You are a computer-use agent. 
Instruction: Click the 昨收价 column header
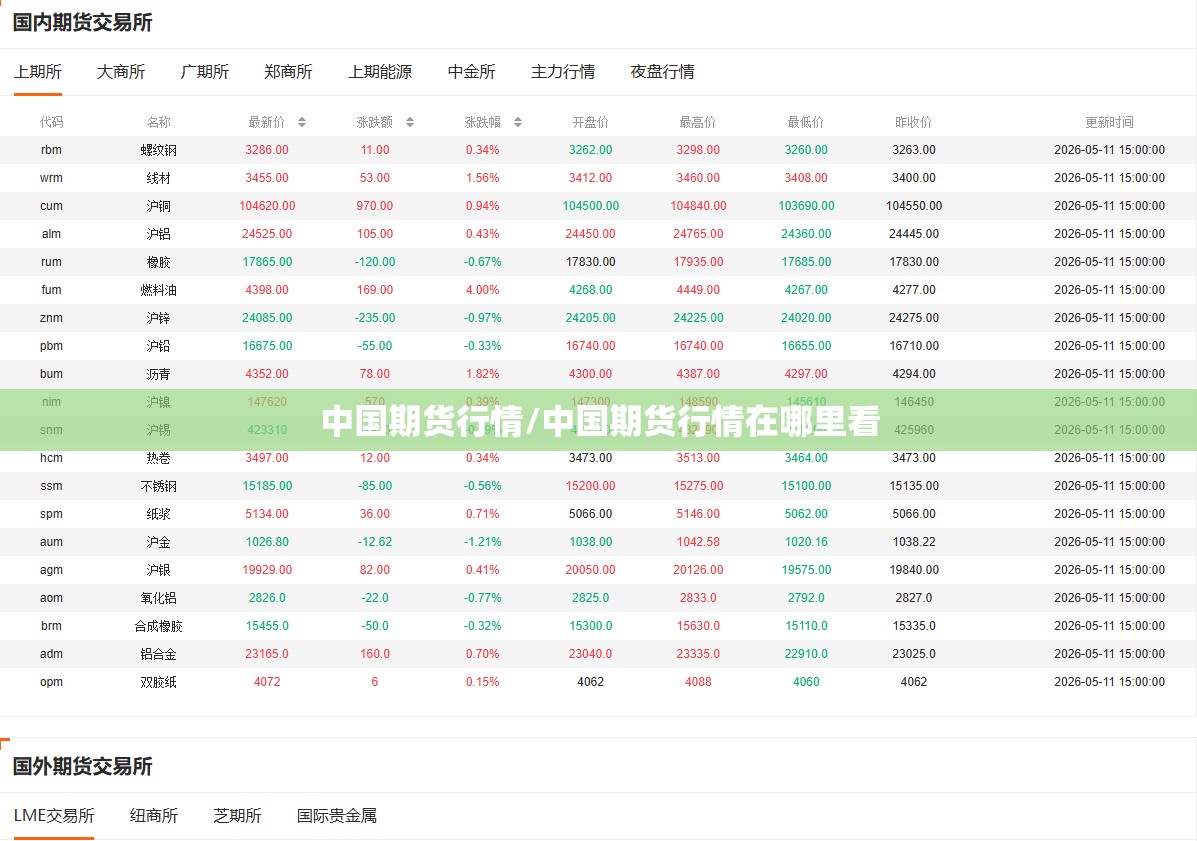click(x=914, y=122)
